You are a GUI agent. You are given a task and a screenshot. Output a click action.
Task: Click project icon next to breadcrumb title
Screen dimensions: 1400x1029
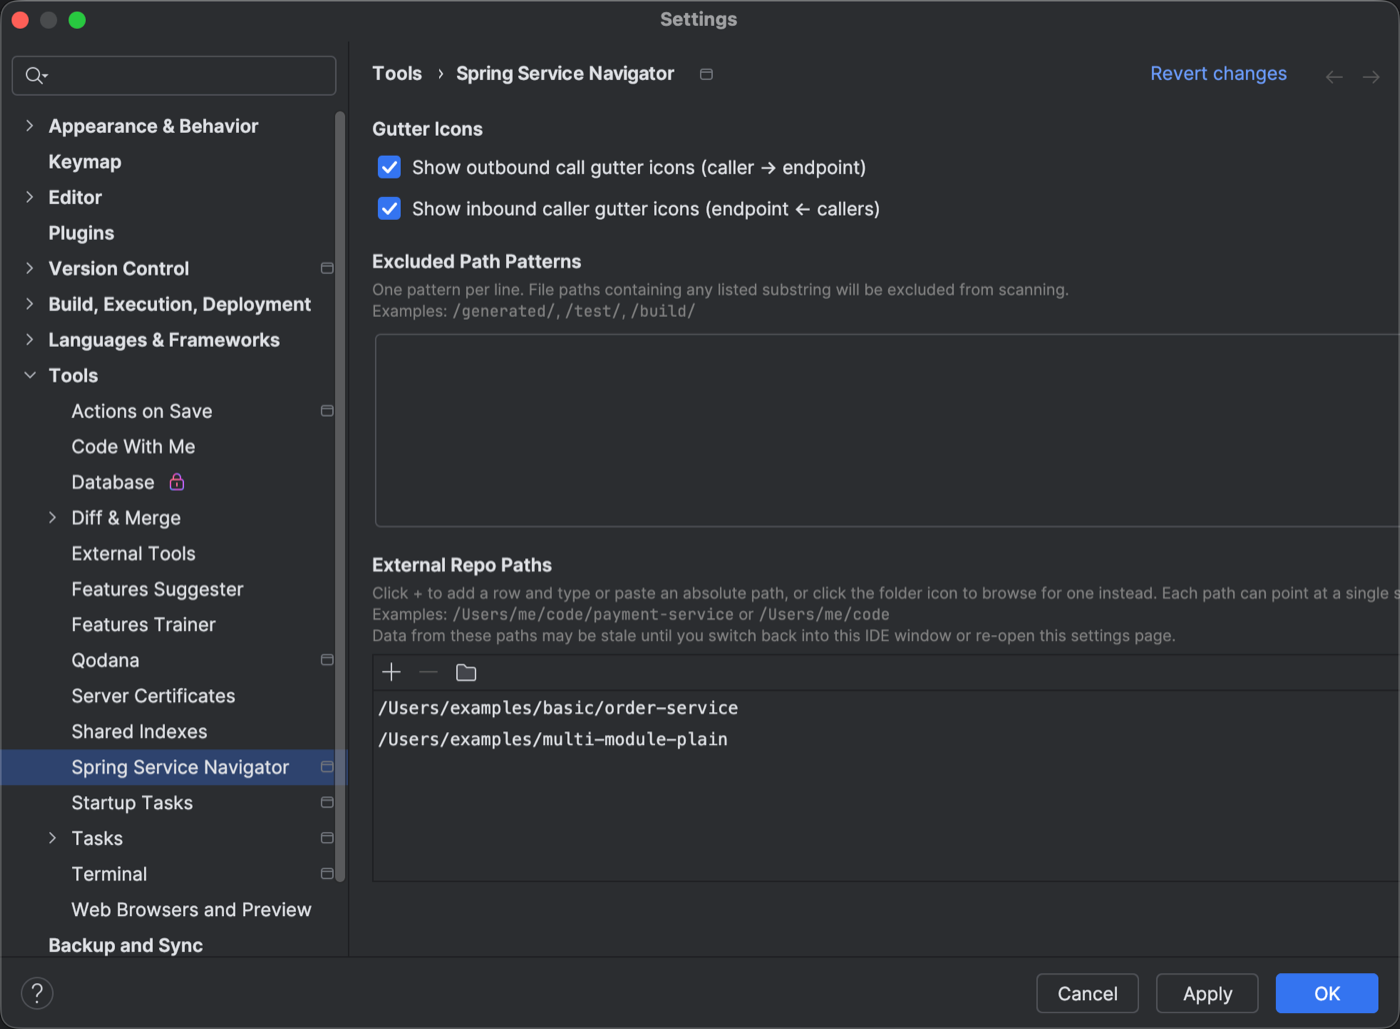[706, 74]
